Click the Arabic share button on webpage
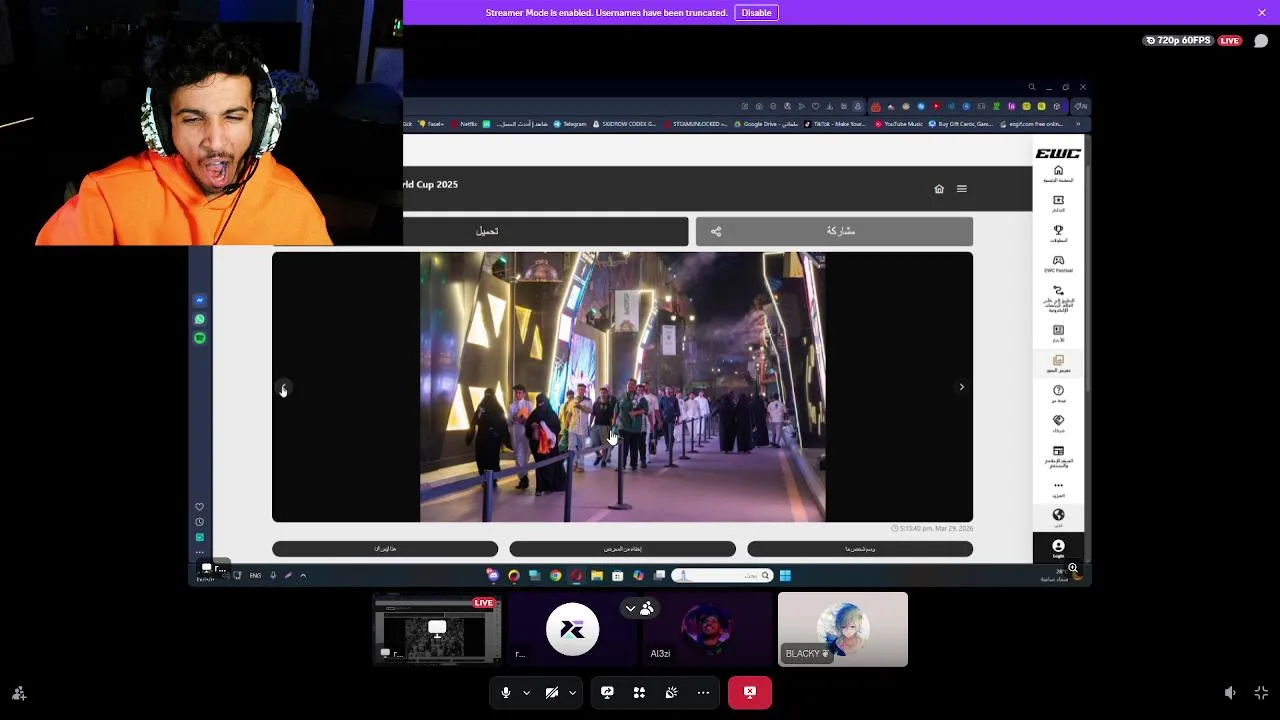The image size is (1280, 720). (834, 231)
